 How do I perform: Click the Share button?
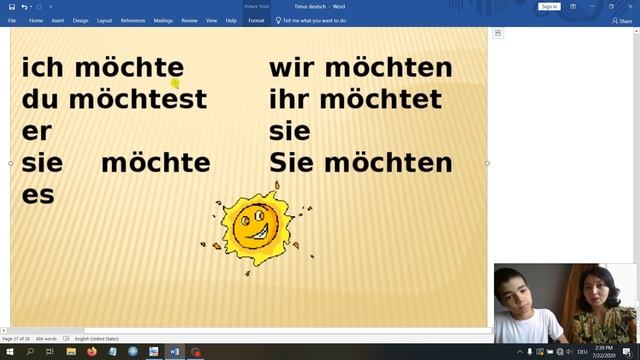coord(622,20)
